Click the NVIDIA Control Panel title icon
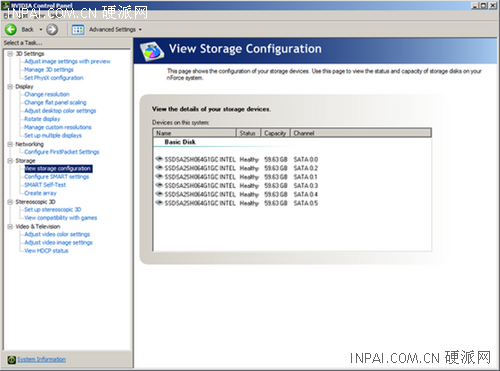500x371 pixels. [6, 5]
